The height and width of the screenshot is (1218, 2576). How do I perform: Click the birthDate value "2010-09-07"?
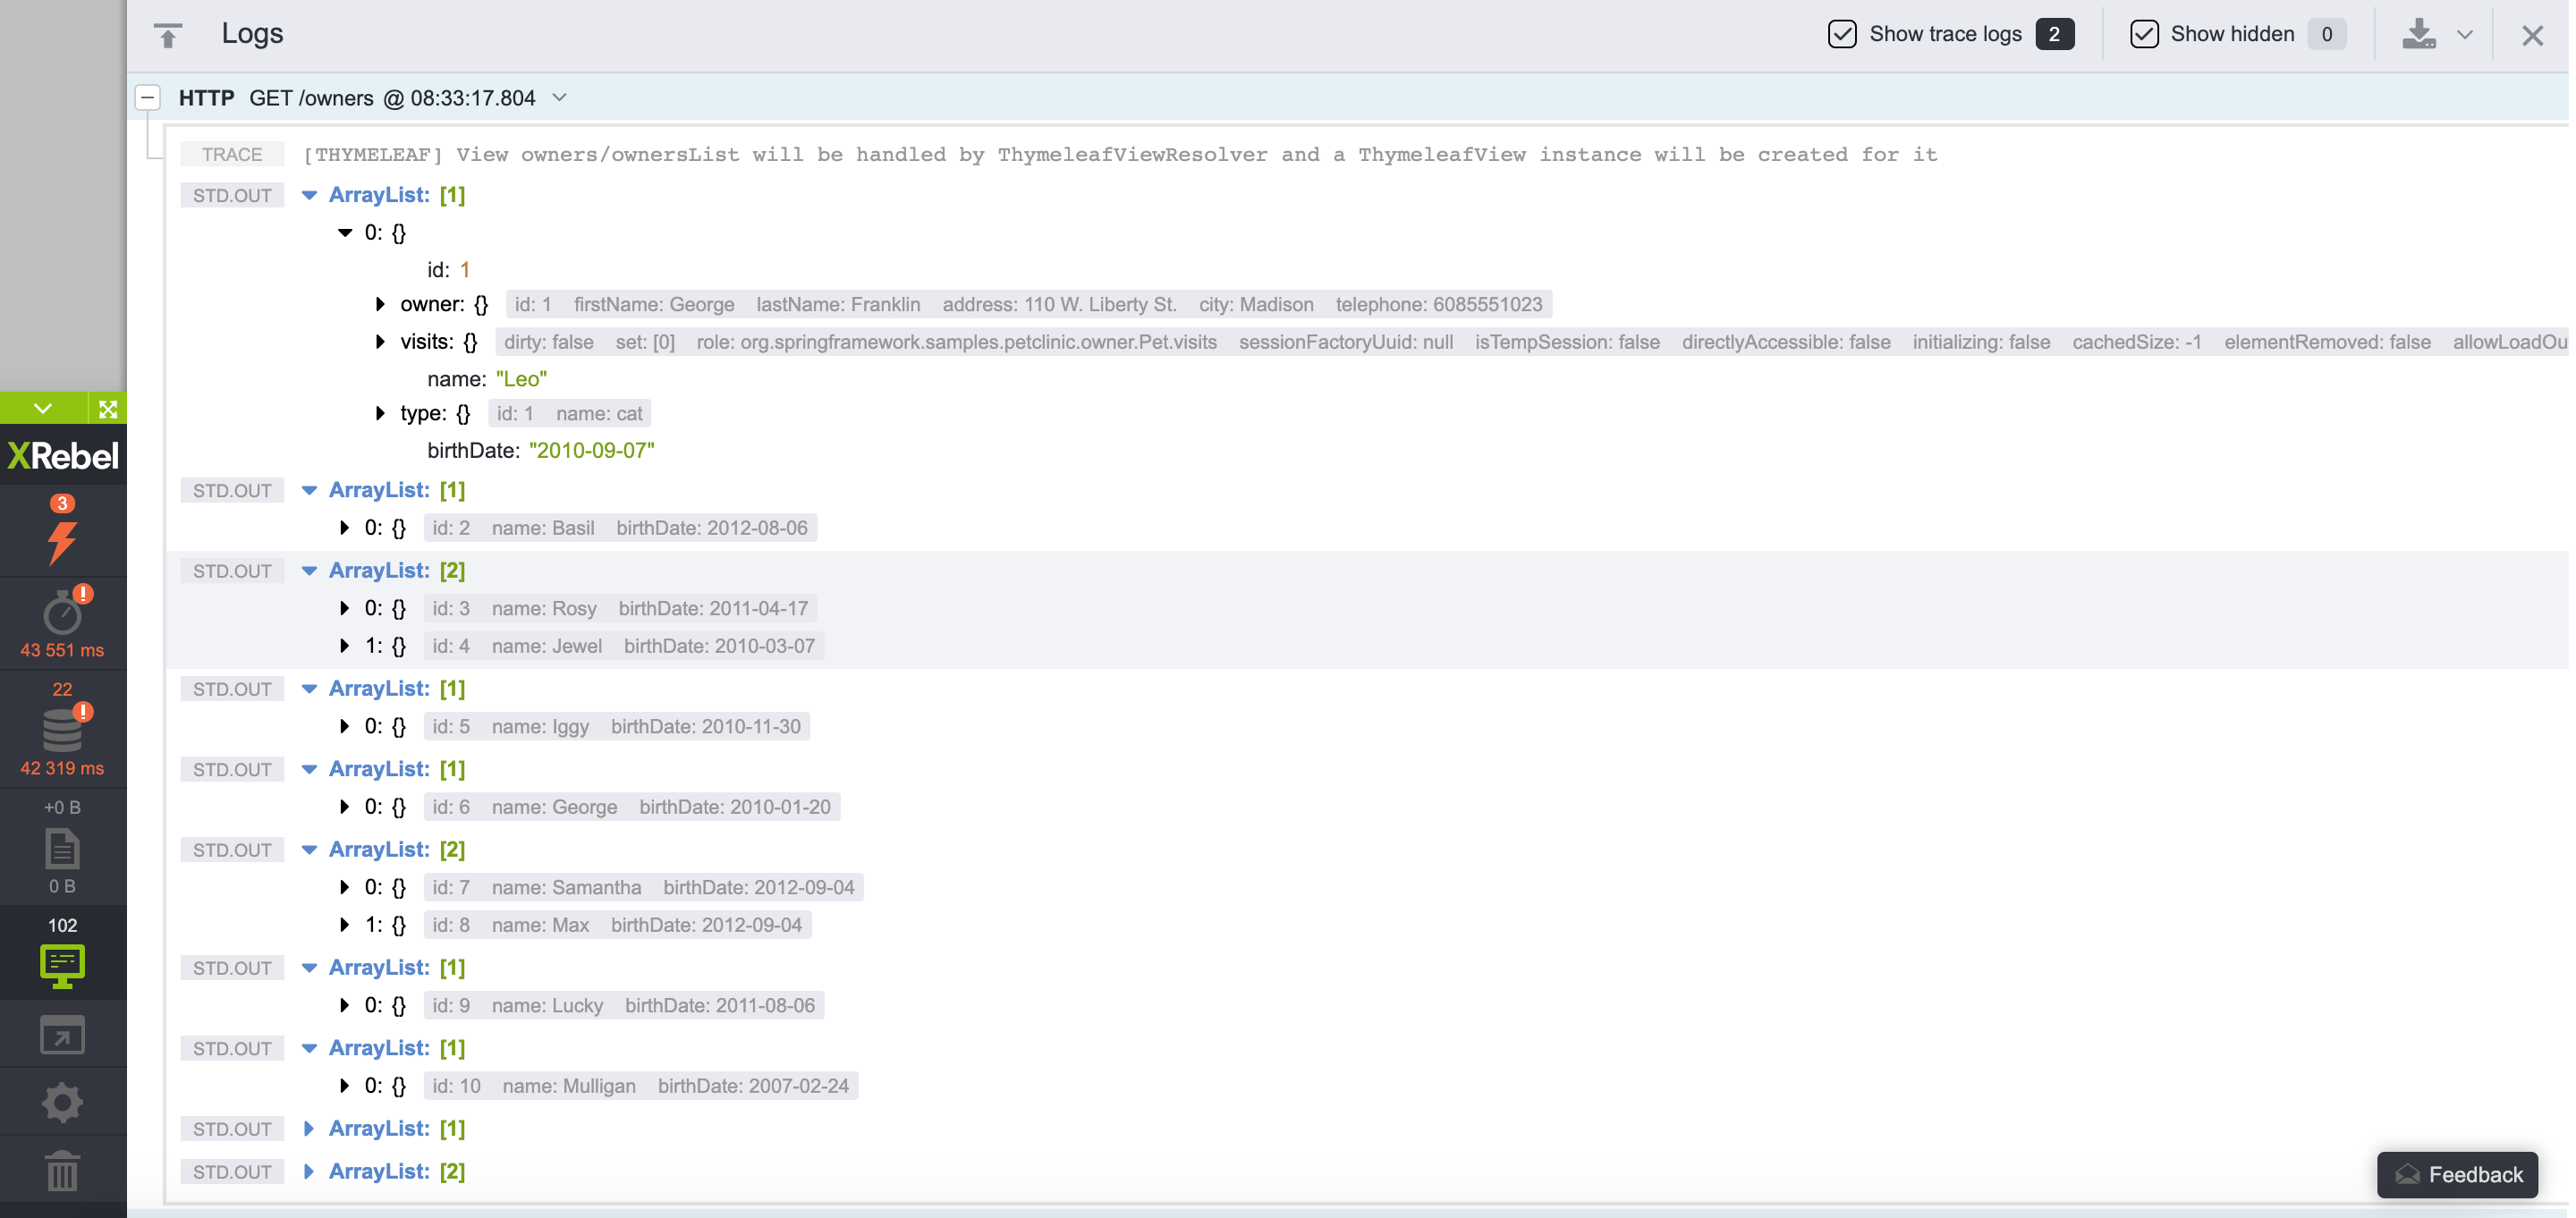tap(592, 450)
